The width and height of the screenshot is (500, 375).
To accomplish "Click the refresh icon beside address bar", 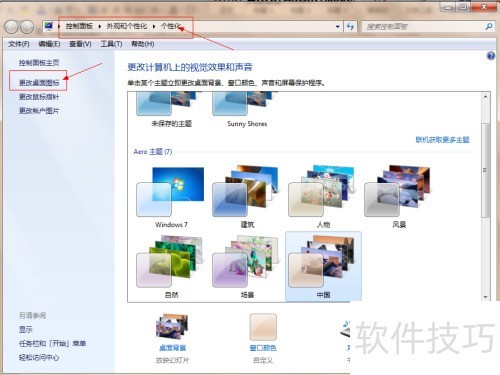I will click(350, 26).
